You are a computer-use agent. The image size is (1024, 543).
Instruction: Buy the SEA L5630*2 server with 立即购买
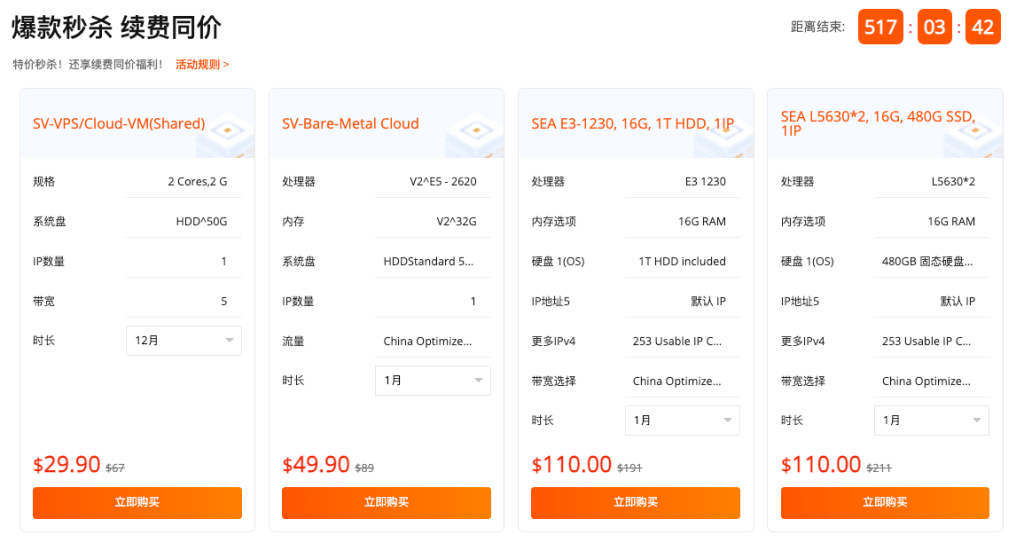[884, 502]
